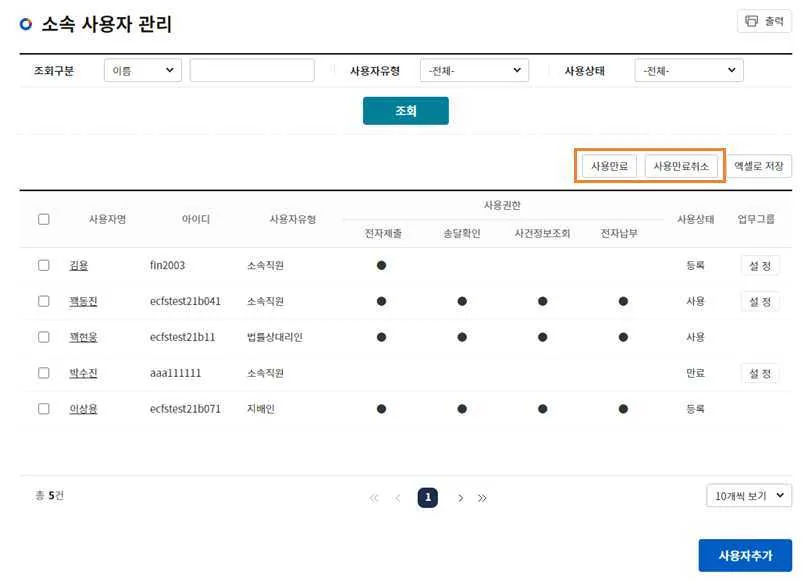This screenshot has height=582, width=804.
Task: Open user name link for aaa111111
Action: click(x=83, y=373)
